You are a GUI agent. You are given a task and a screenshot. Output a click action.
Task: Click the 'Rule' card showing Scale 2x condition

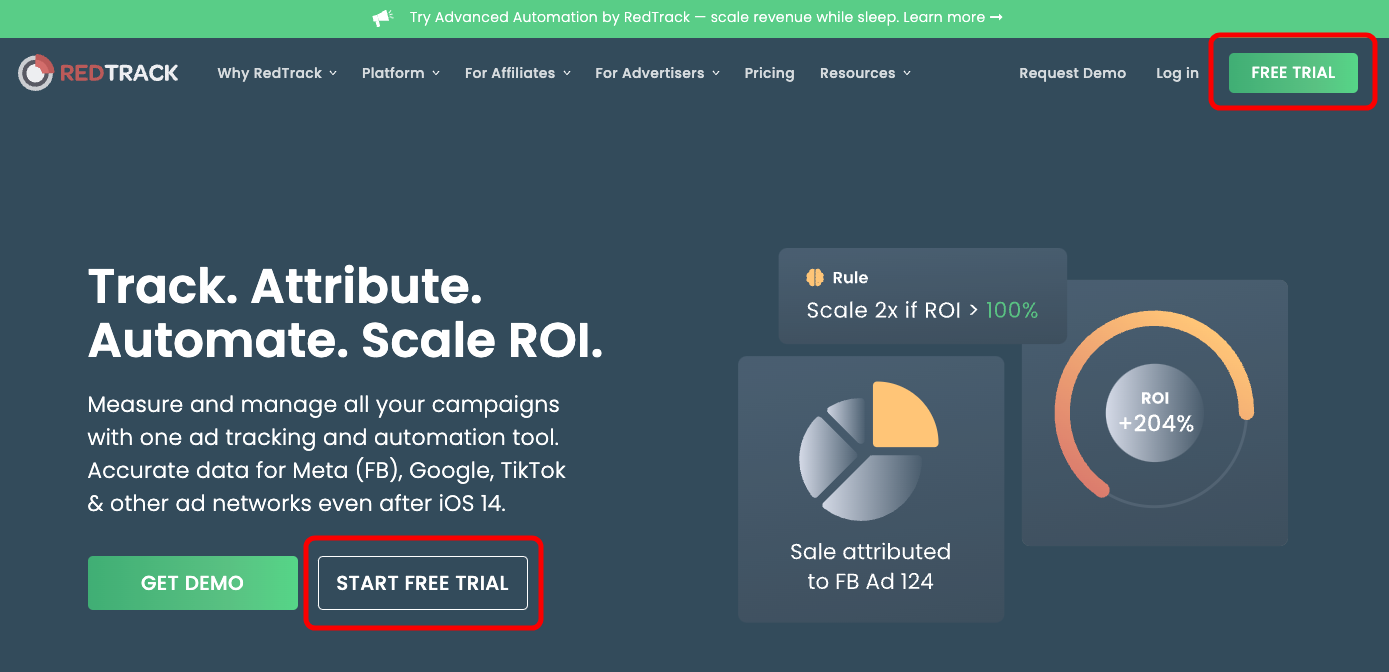point(921,296)
